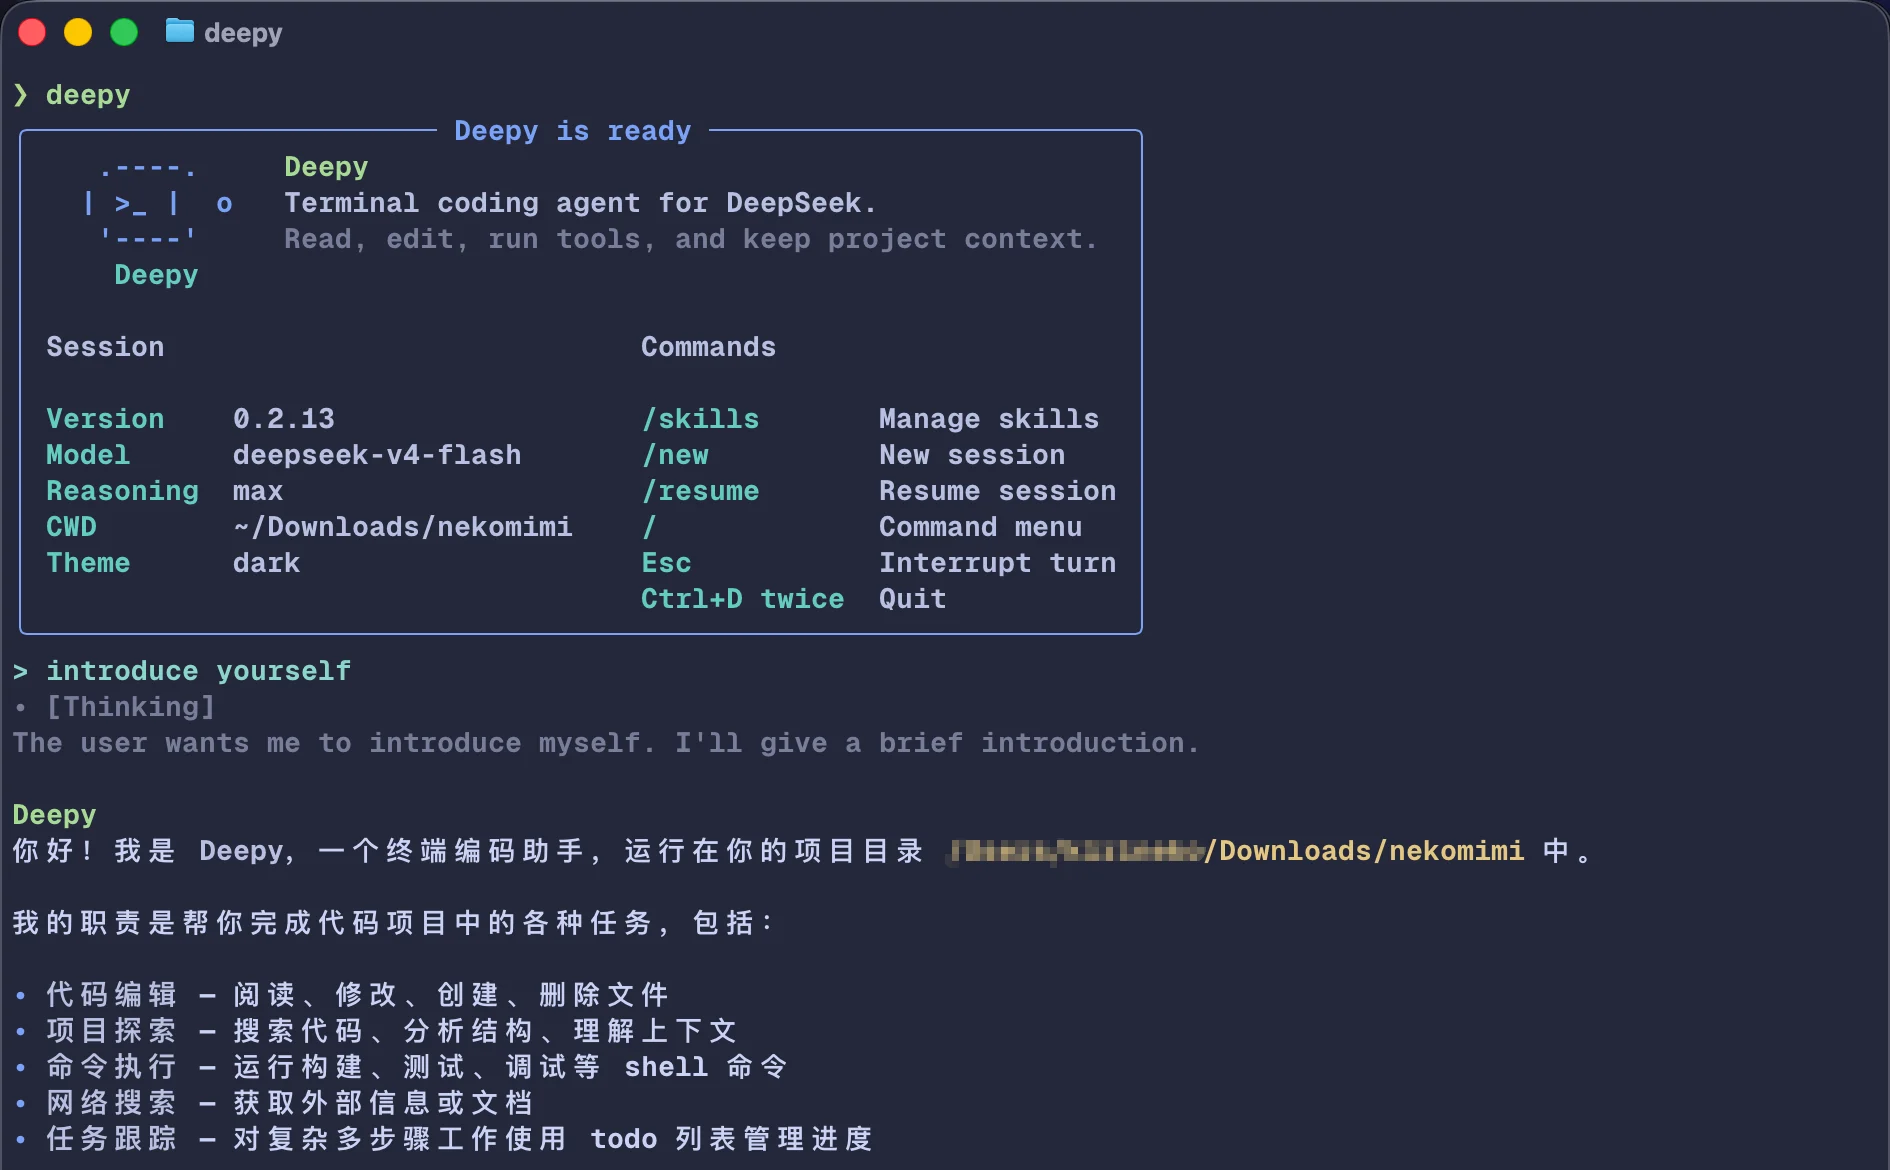Click the red close window button
The width and height of the screenshot is (1890, 1170).
(x=32, y=32)
